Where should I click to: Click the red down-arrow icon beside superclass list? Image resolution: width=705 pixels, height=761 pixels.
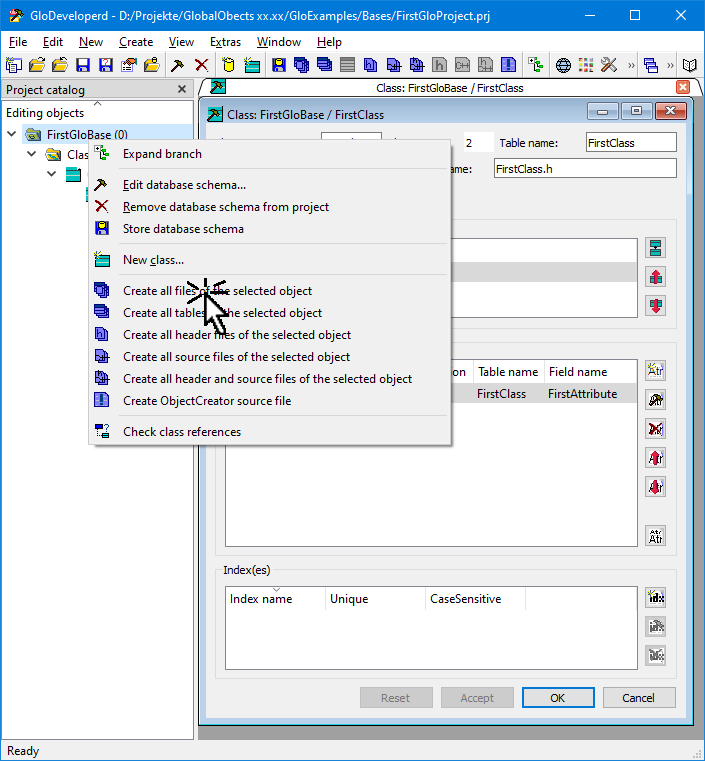click(656, 306)
